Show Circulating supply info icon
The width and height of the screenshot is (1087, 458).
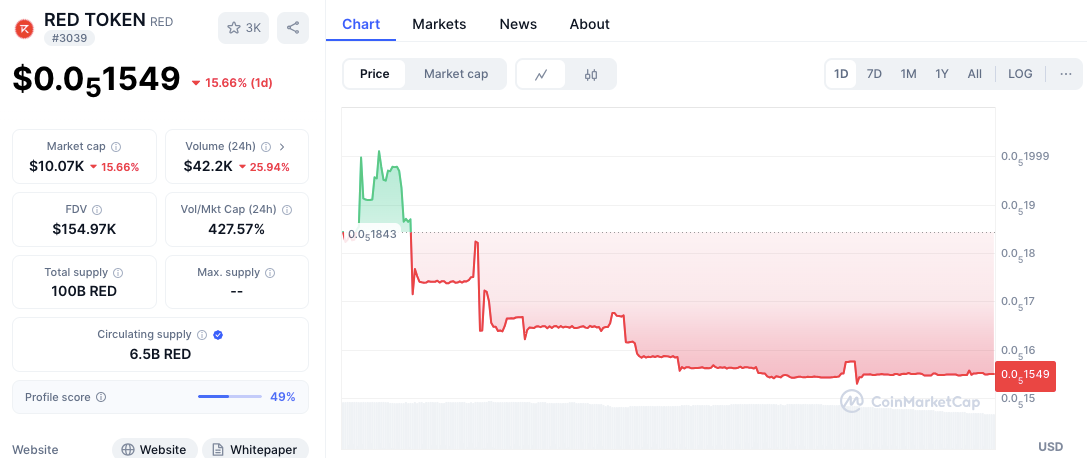[202, 335]
